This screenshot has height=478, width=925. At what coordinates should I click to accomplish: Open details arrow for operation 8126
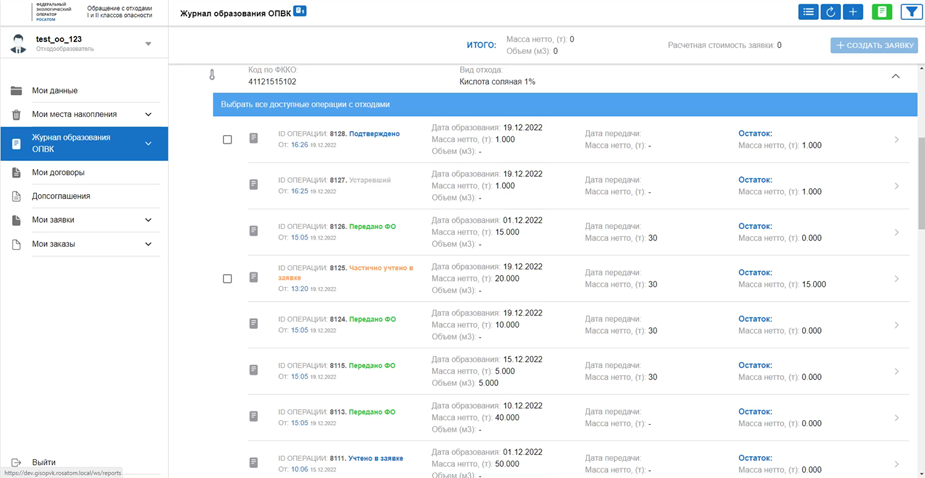(897, 233)
